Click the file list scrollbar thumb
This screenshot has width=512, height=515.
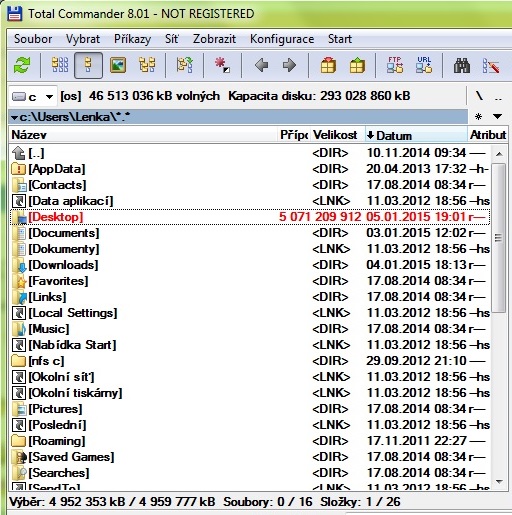pos(499,238)
